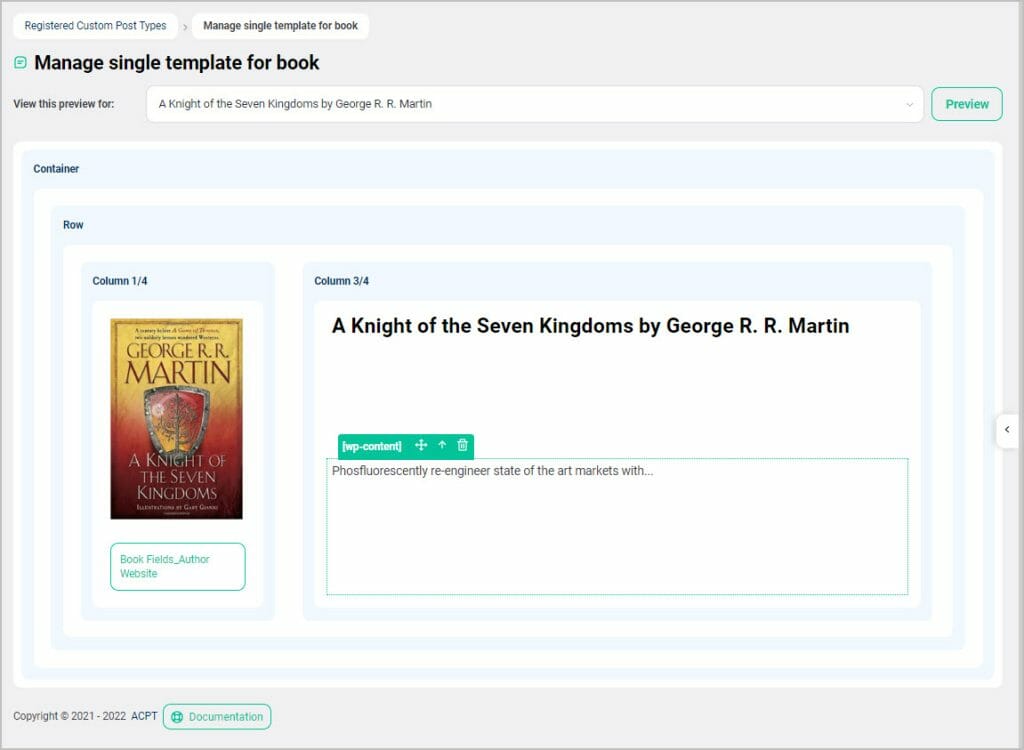
Task: Select the Container label
Action: pos(56,169)
